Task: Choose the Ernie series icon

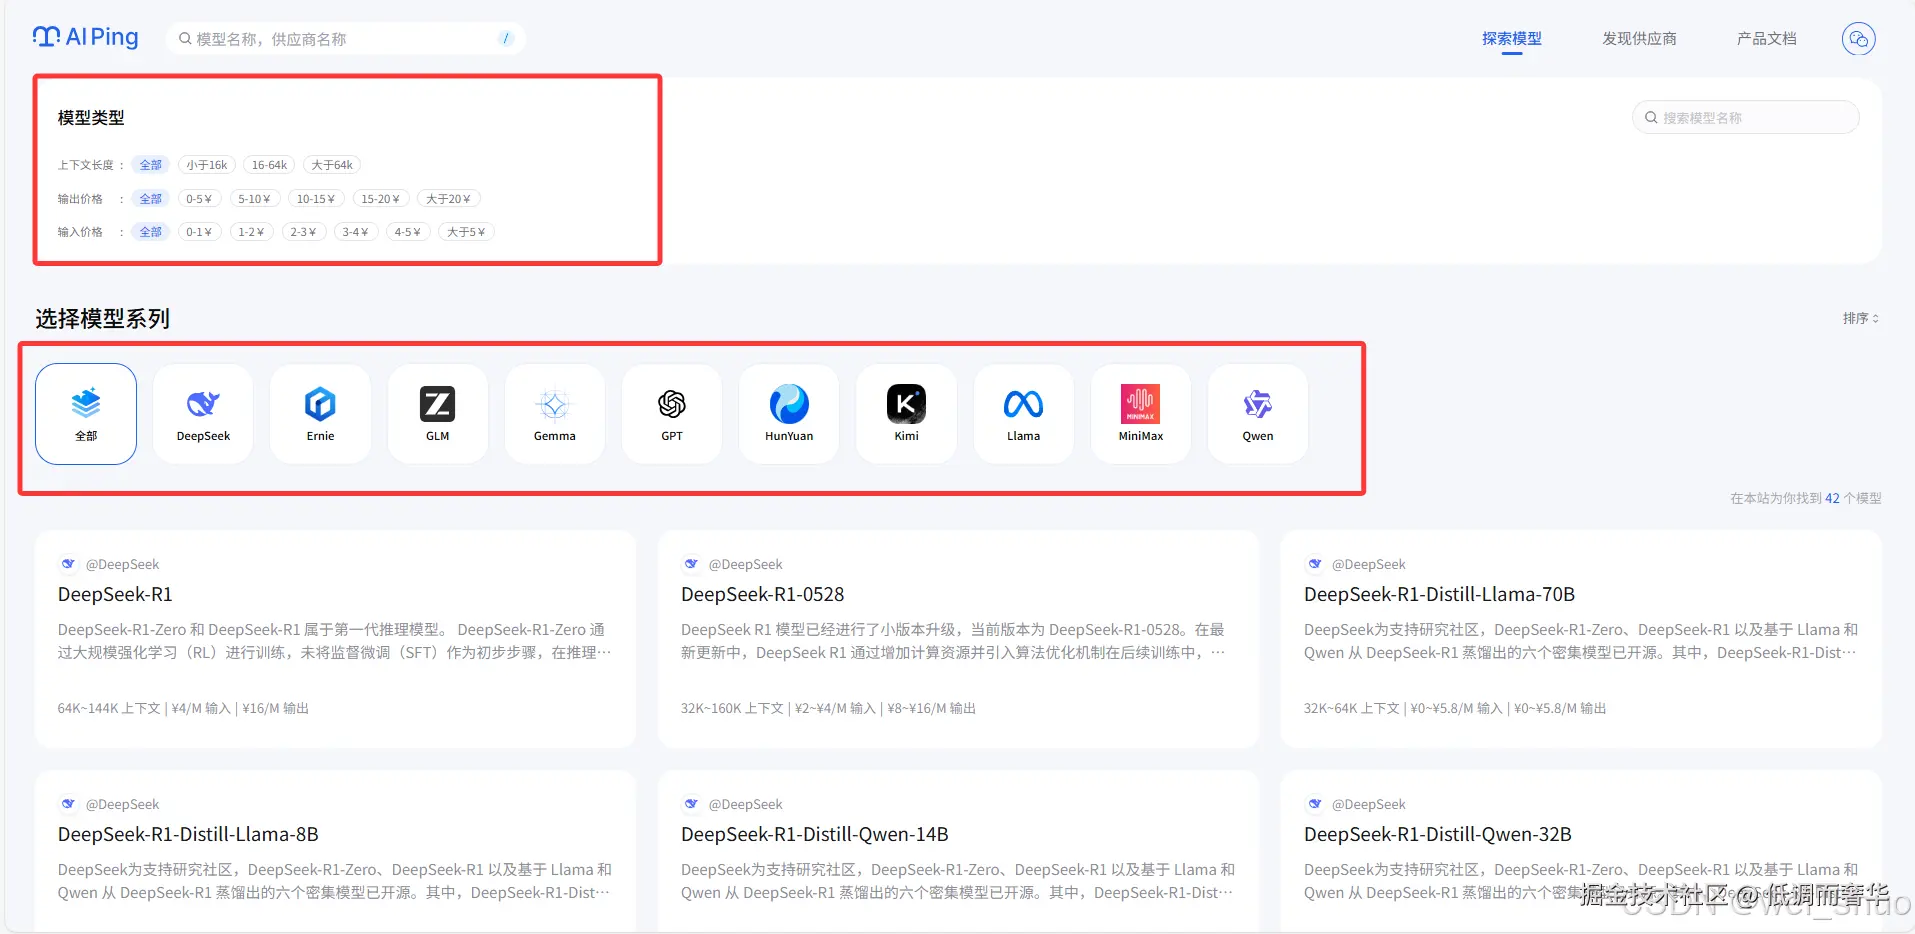Action: [320, 404]
